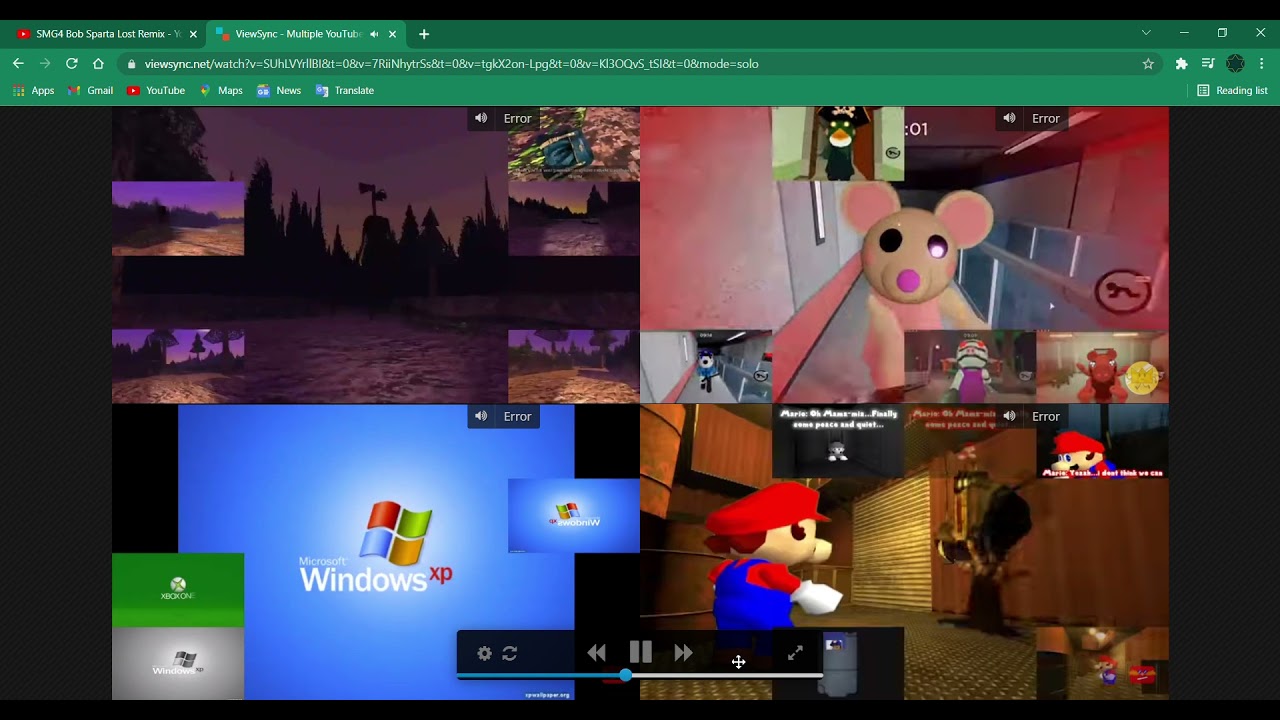Viewport: 1280px width, 720px height.
Task: Click the move handle on the control bar
Action: click(x=738, y=662)
